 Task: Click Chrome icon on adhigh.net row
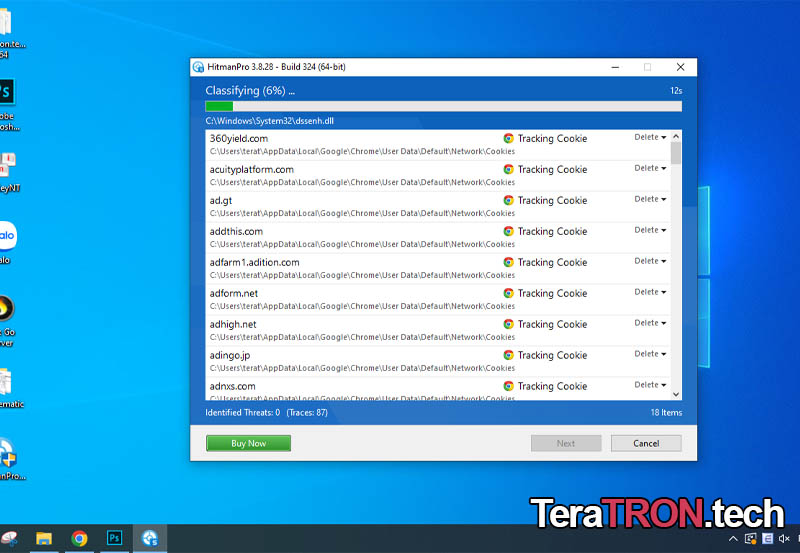tap(508, 324)
